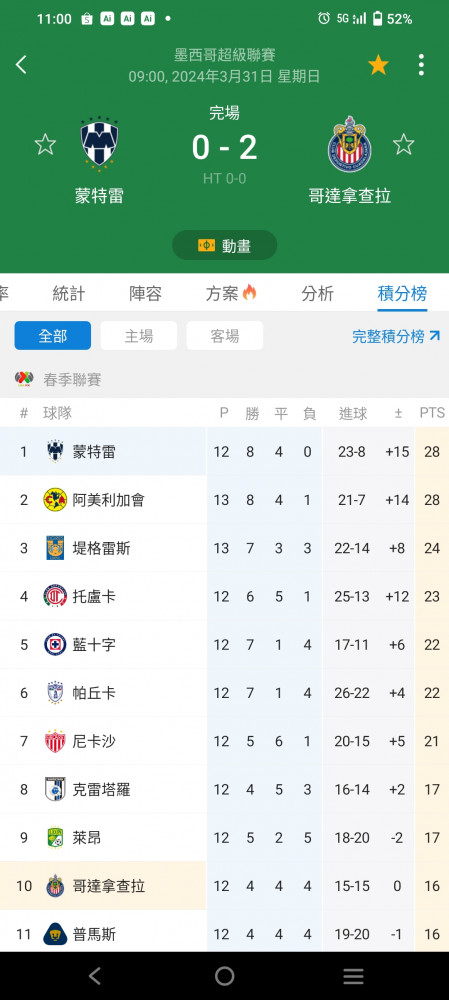Tap the back arrow in the header
Viewport: 449px width, 1000px height.
click(x=22, y=64)
